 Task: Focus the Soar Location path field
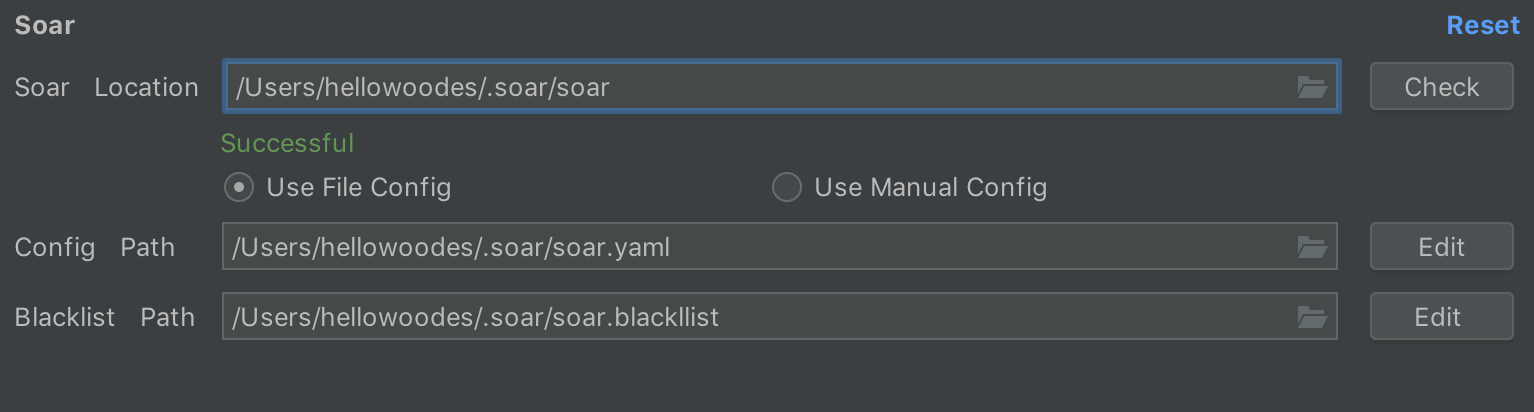click(781, 87)
